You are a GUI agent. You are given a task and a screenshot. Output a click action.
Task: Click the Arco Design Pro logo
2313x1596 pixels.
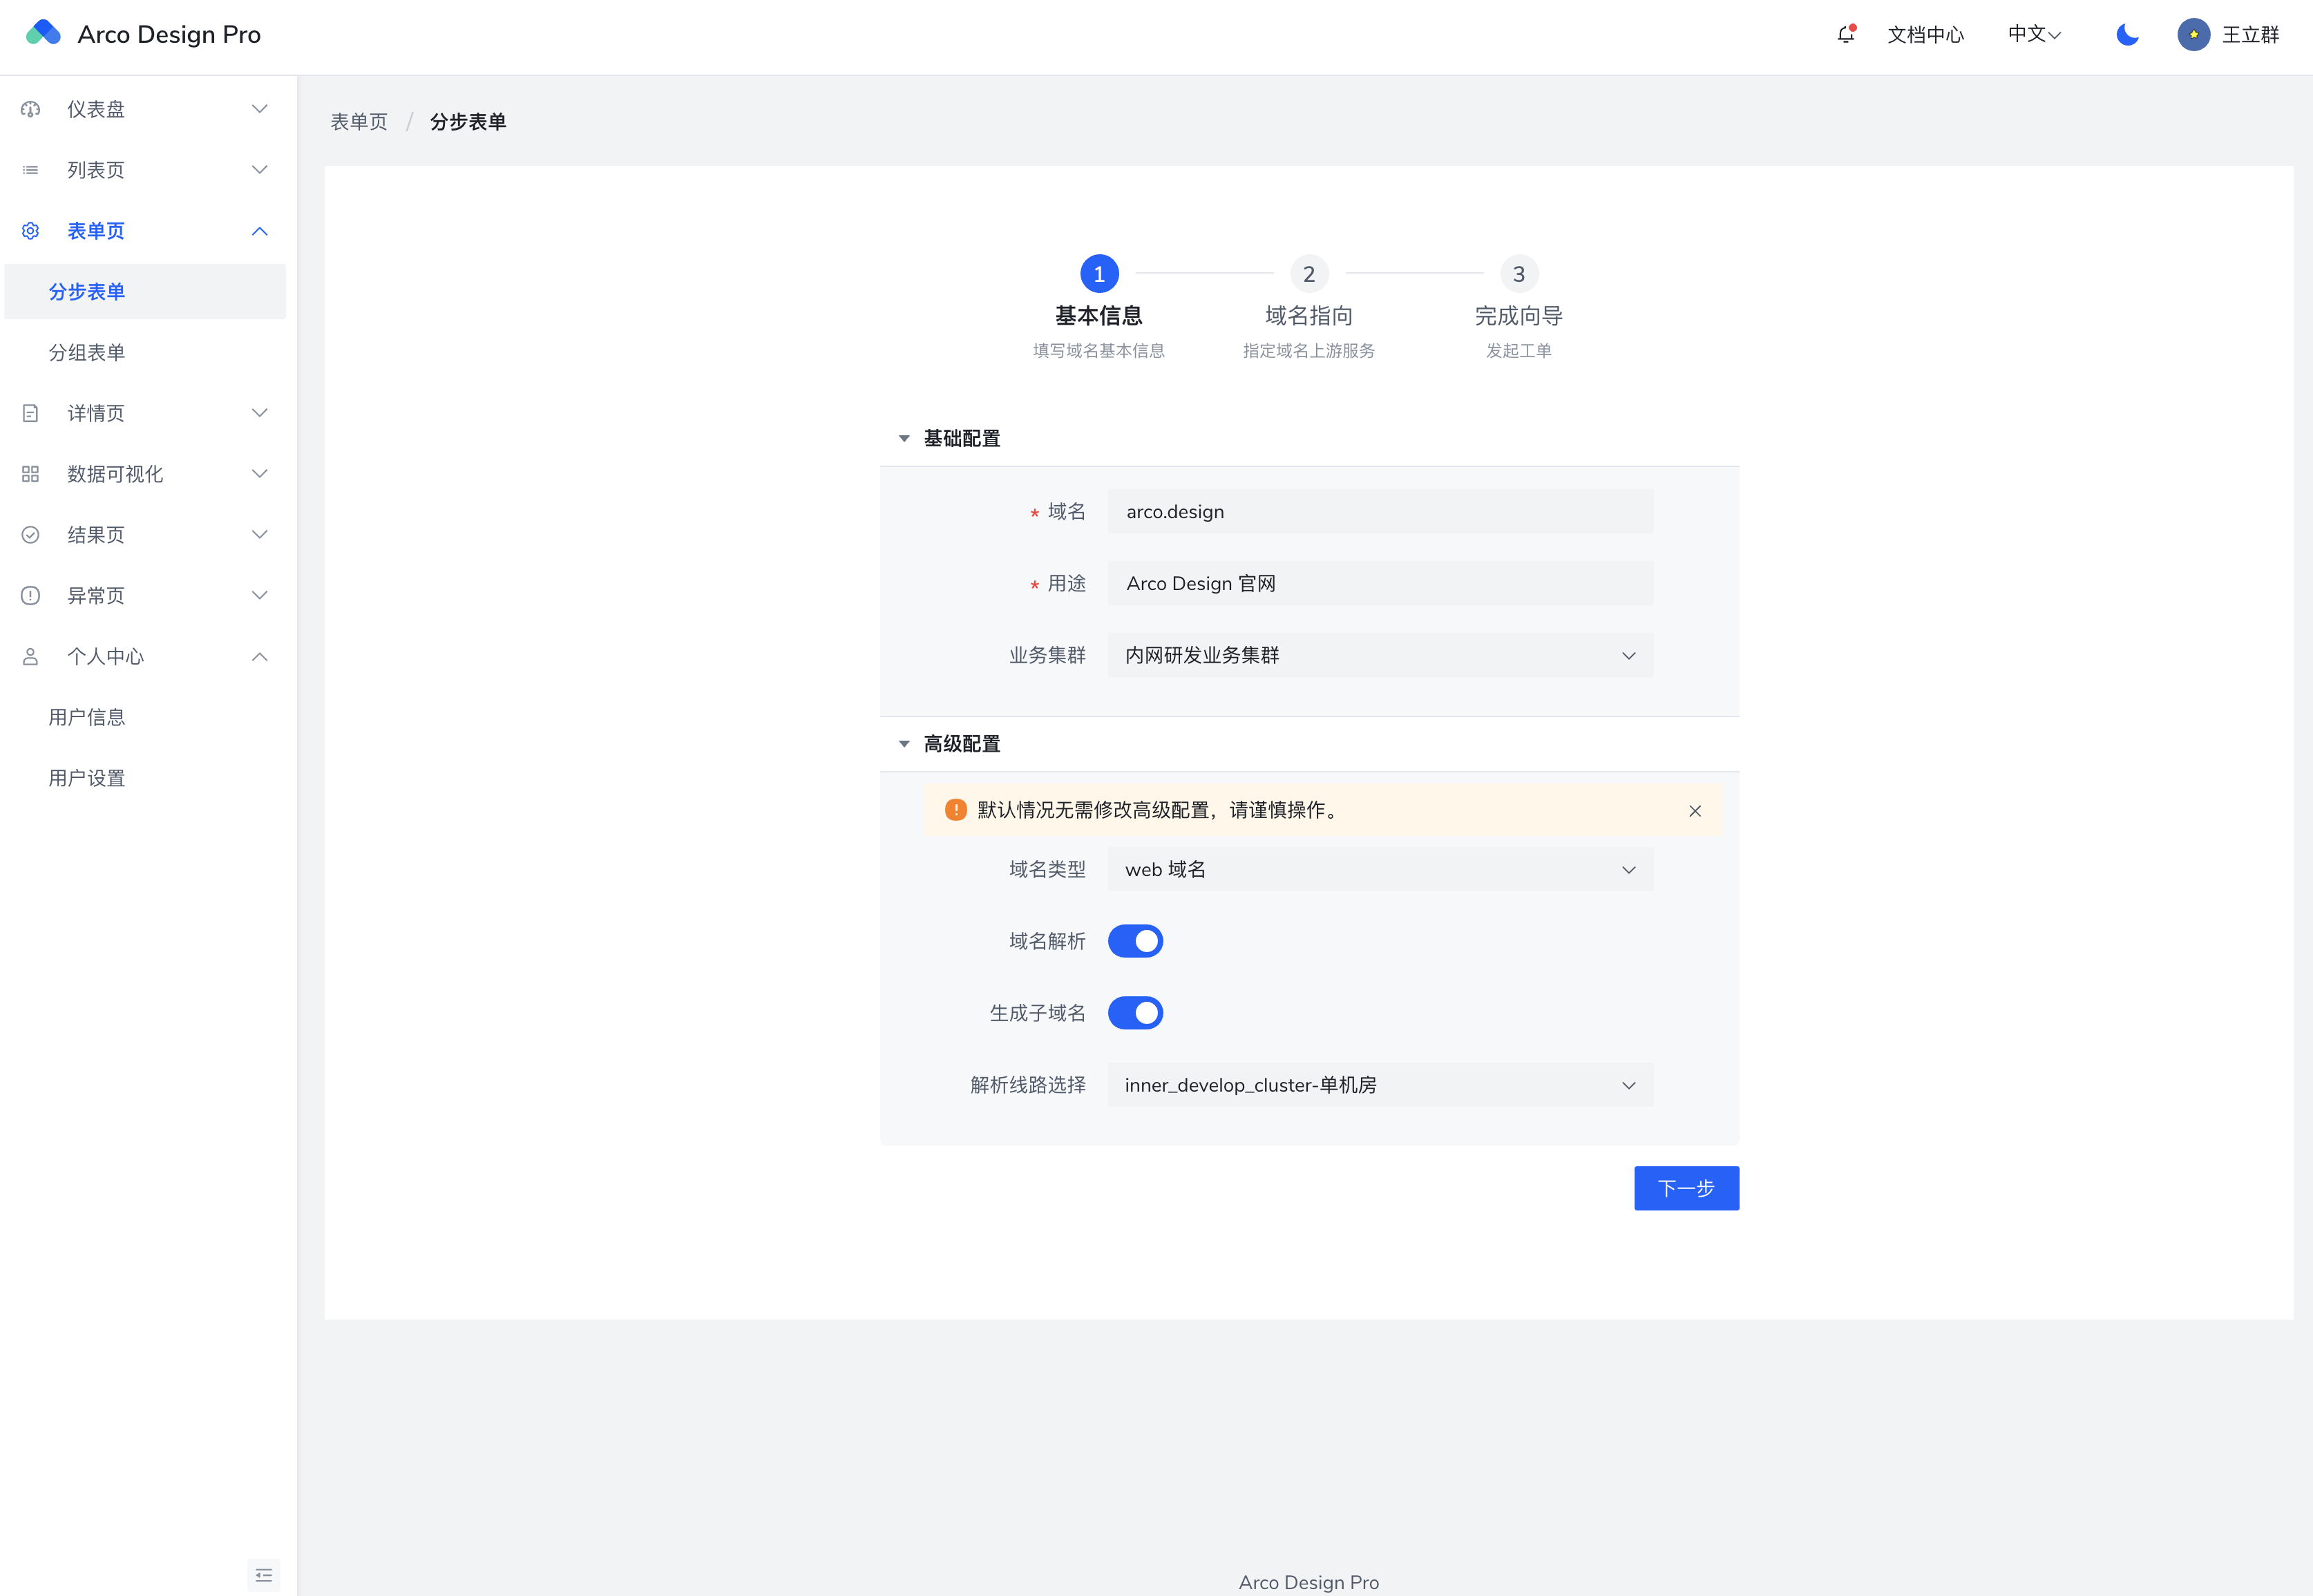[43, 34]
